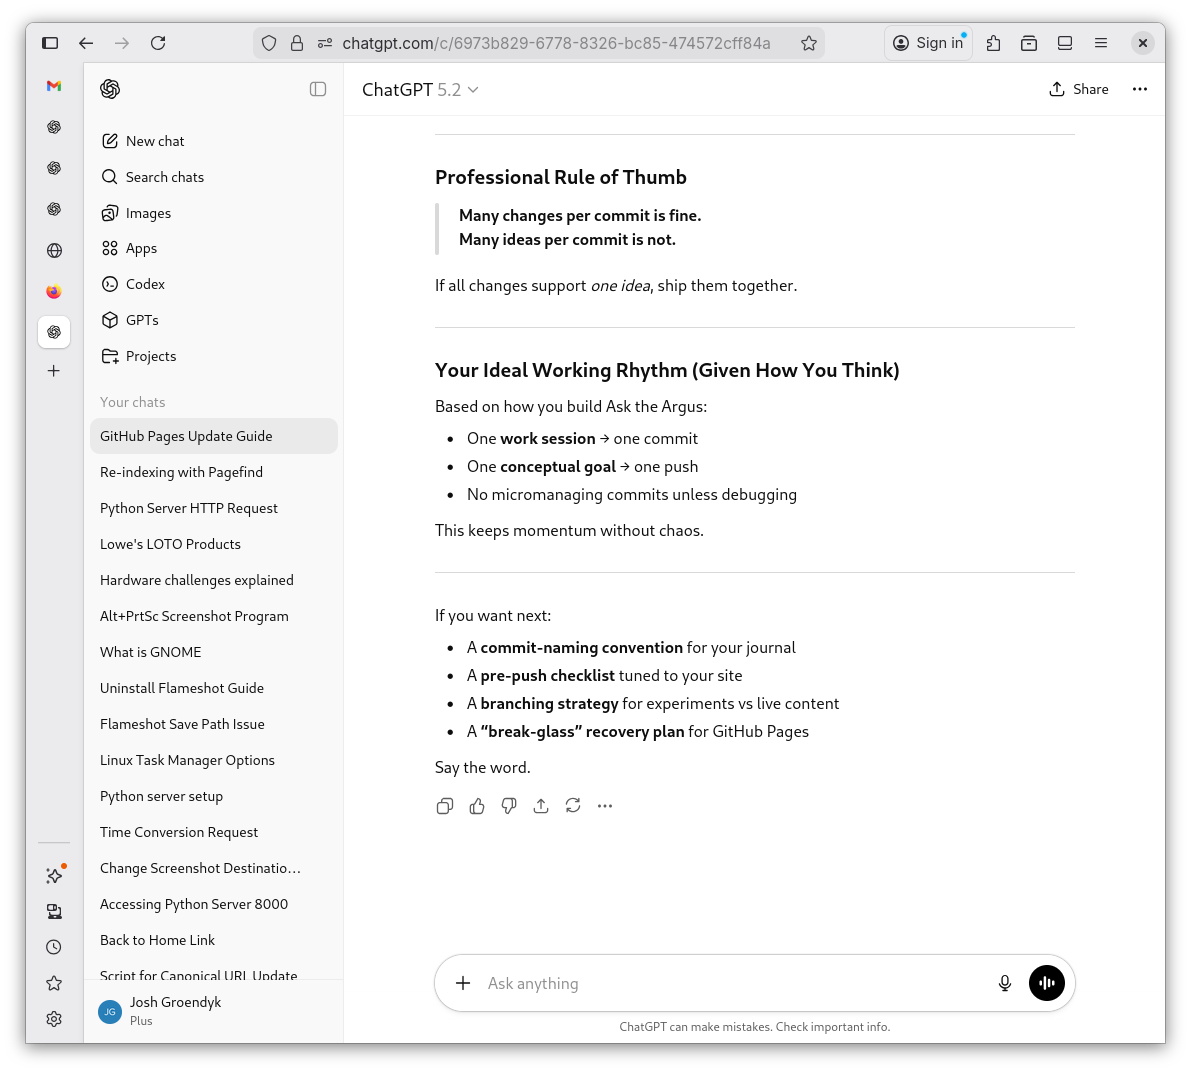Open the Share button in the header
Screen dimensions: 1191x1072
coord(1079,89)
